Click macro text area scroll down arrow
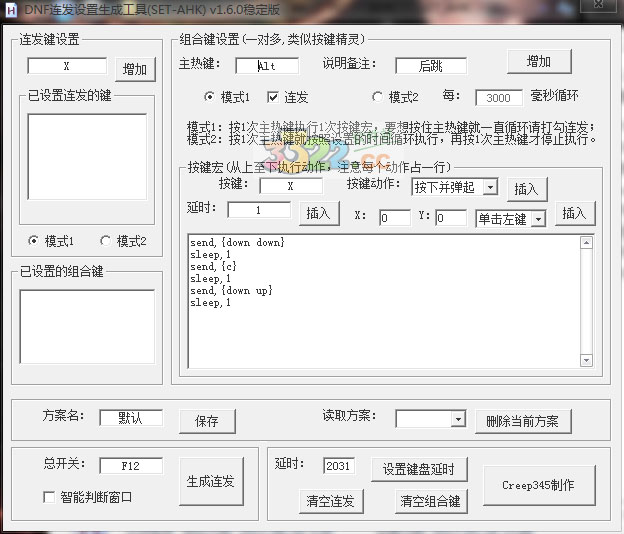Viewport: 624px width, 534px height. tap(586, 360)
